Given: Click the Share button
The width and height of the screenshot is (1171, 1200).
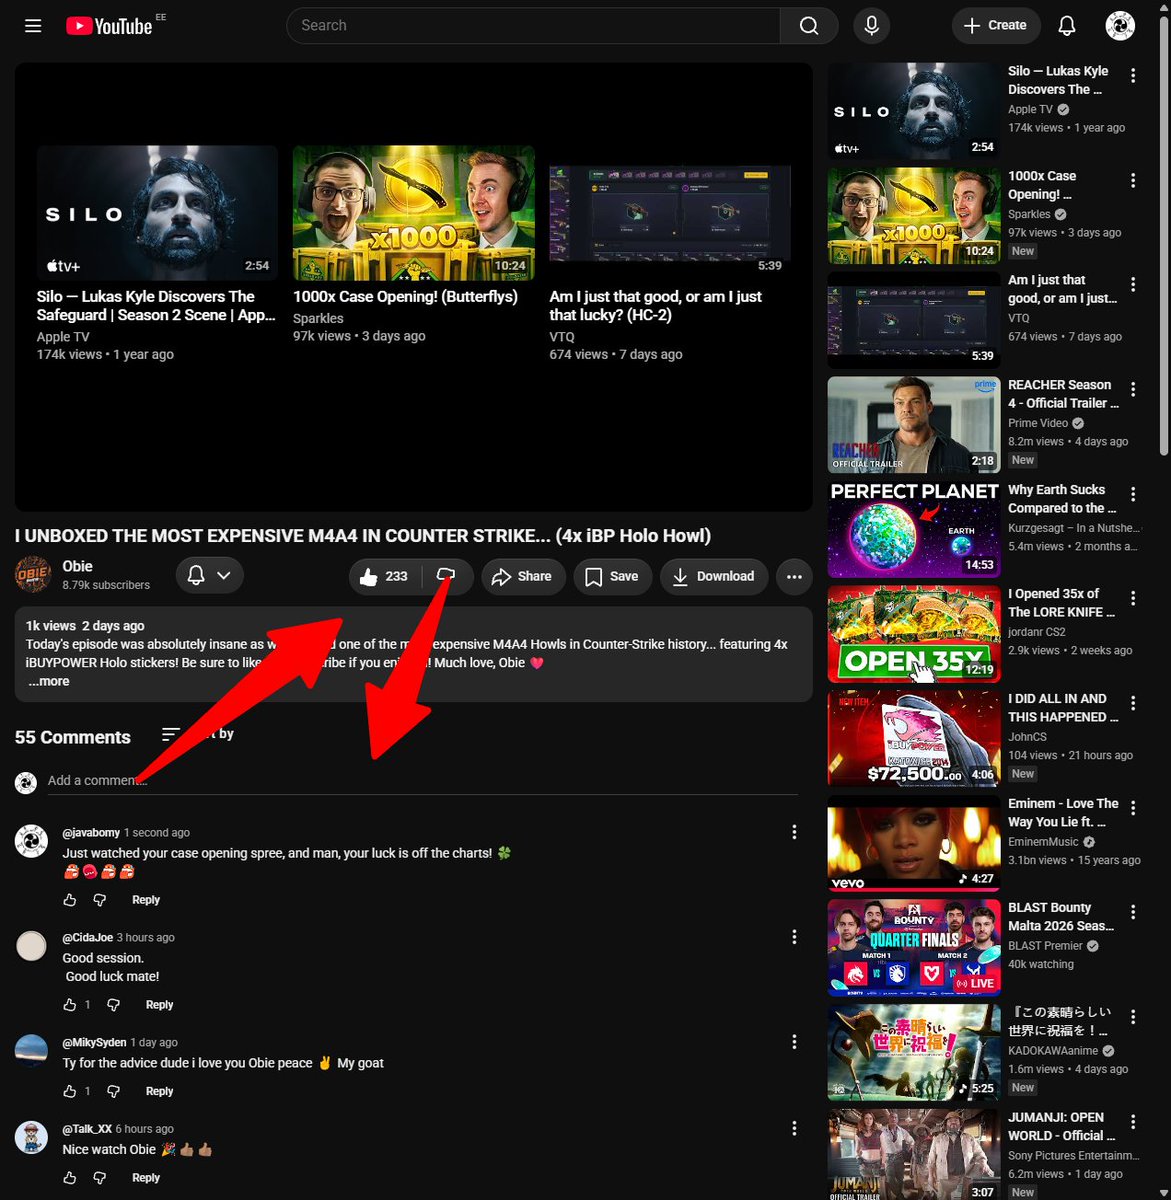Looking at the screenshot, I should tap(523, 576).
